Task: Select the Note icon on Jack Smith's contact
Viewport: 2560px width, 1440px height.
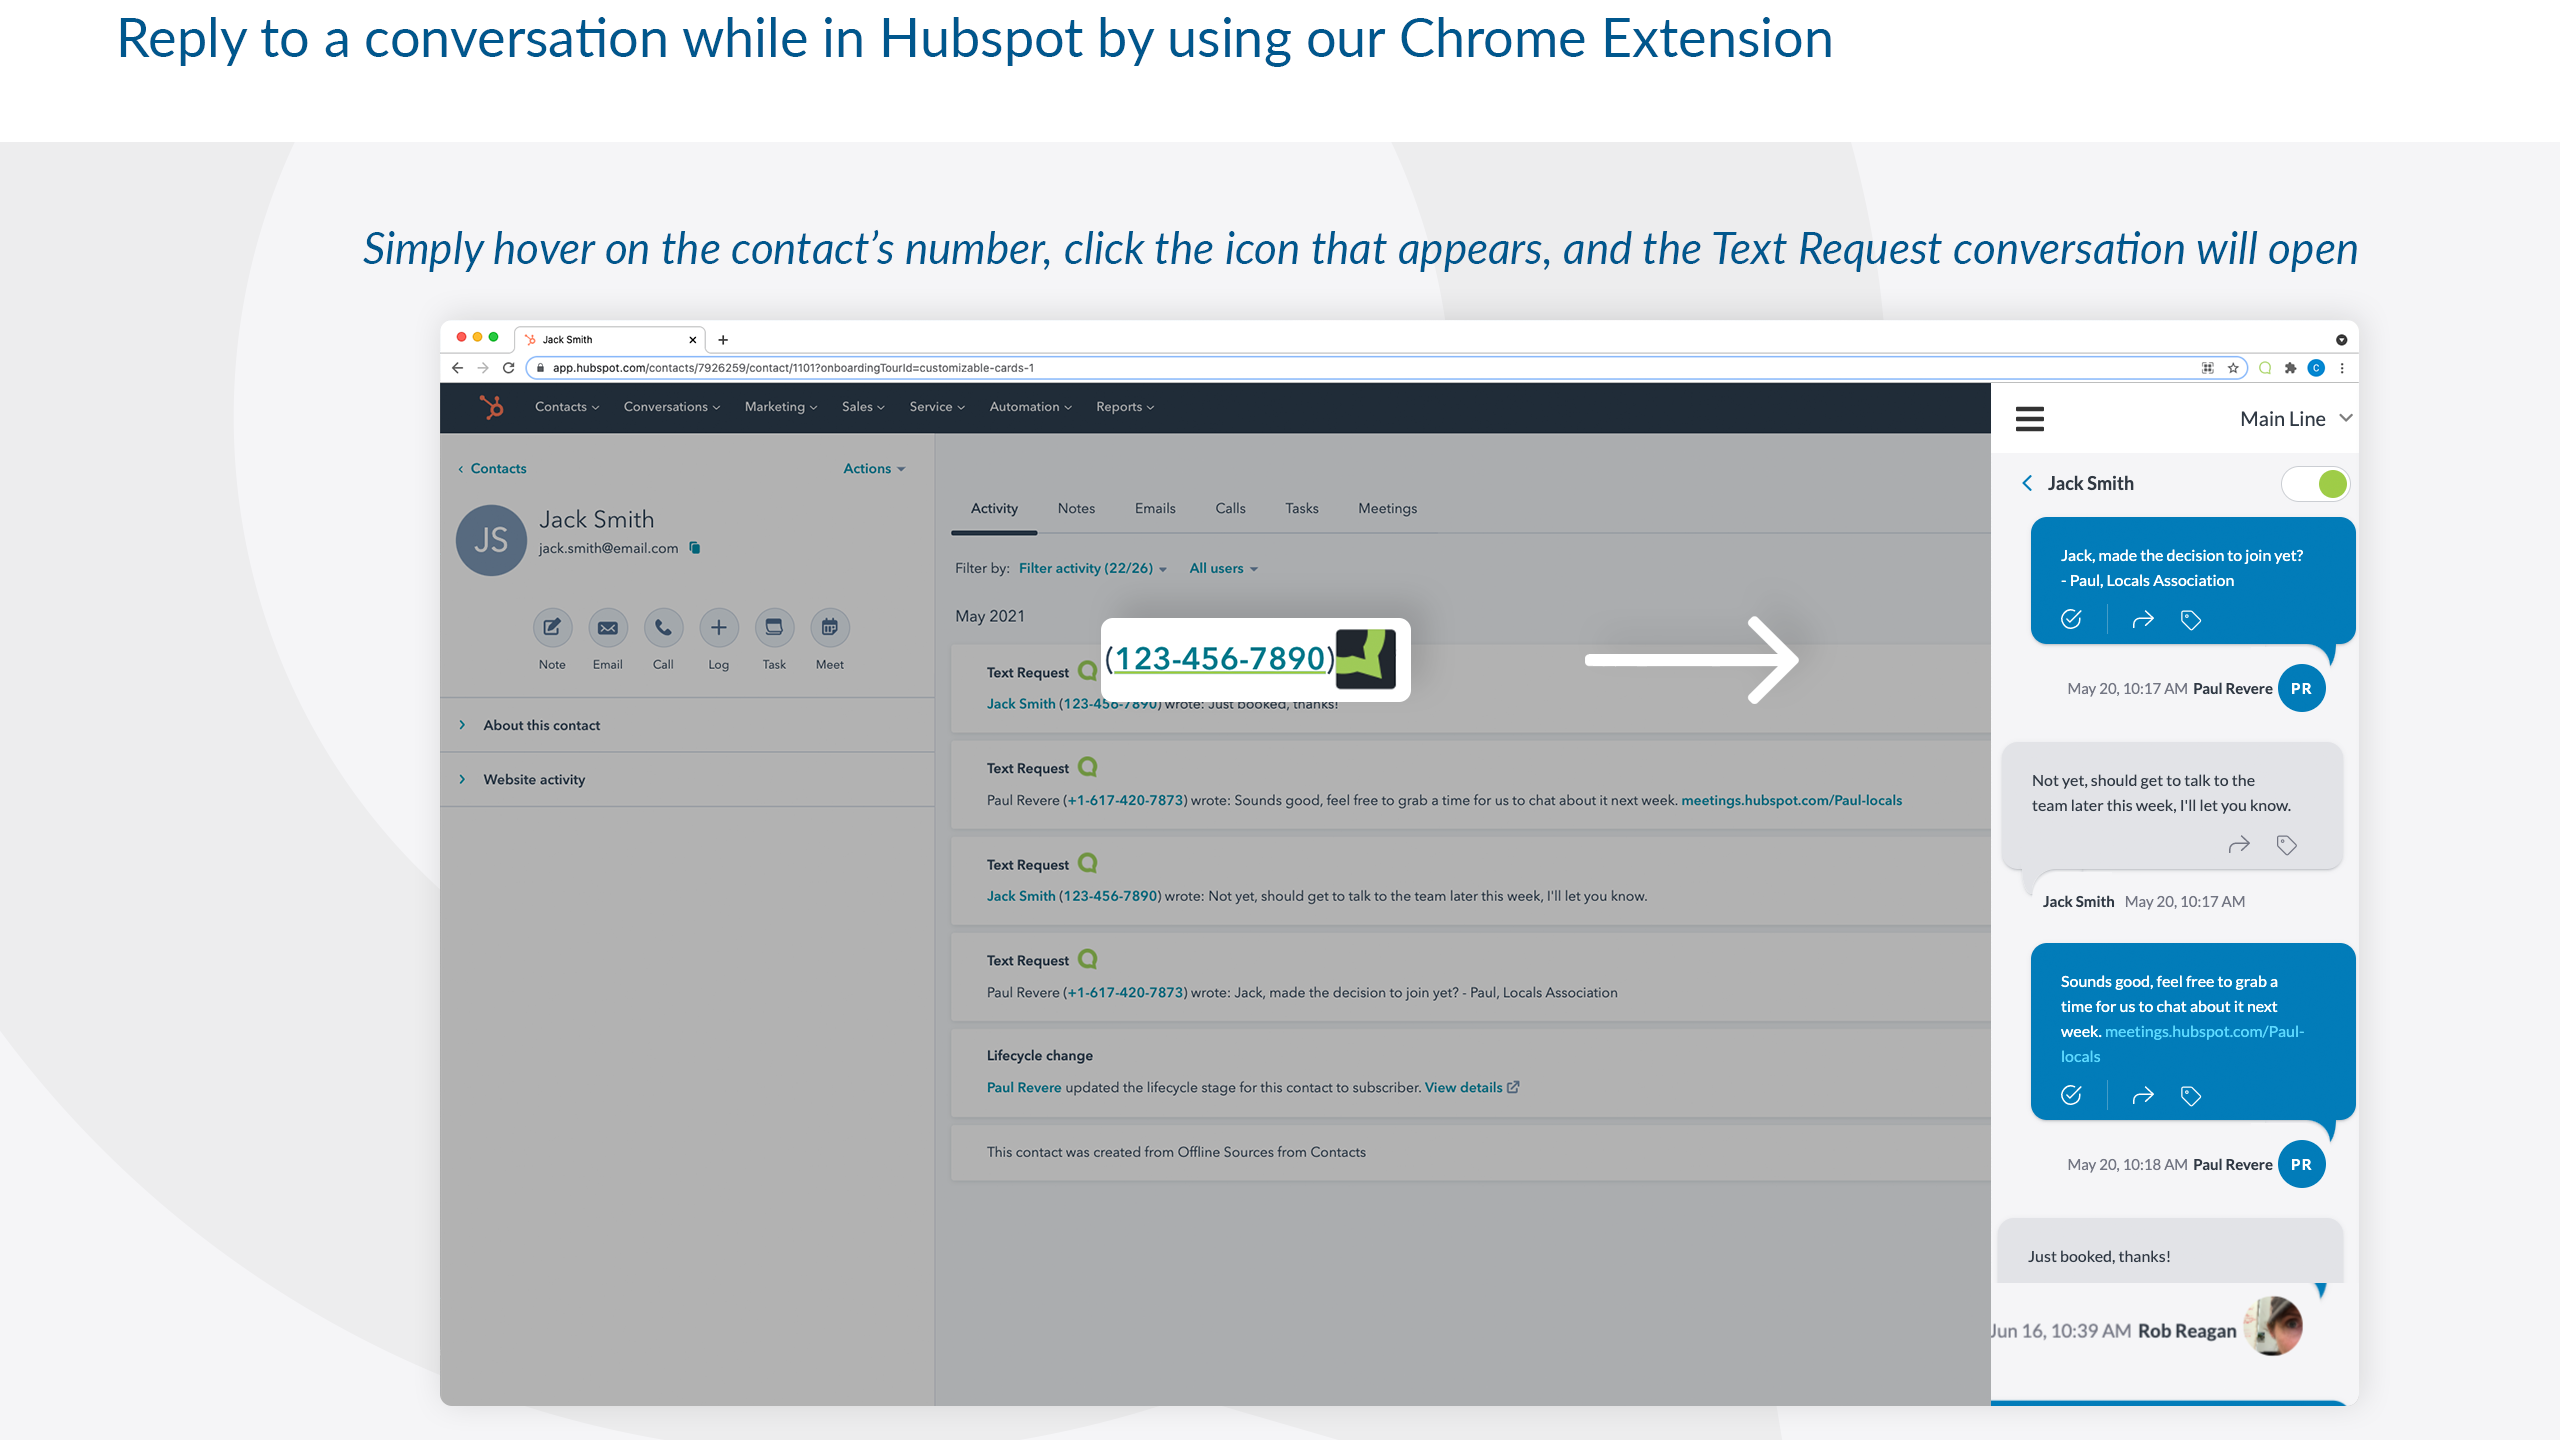Action: click(x=551, y=628)
